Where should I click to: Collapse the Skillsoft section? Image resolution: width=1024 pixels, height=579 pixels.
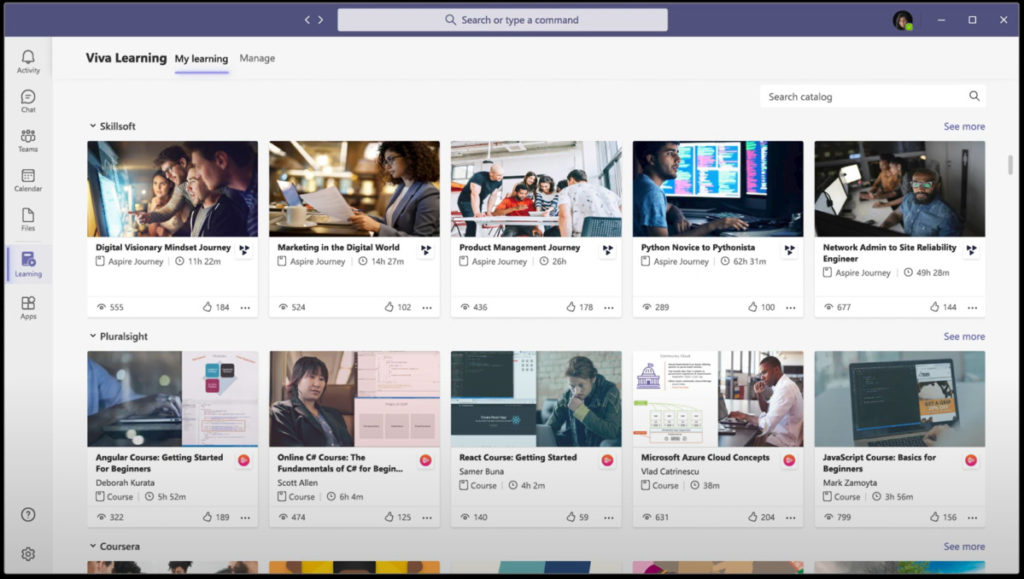(93, 126)
